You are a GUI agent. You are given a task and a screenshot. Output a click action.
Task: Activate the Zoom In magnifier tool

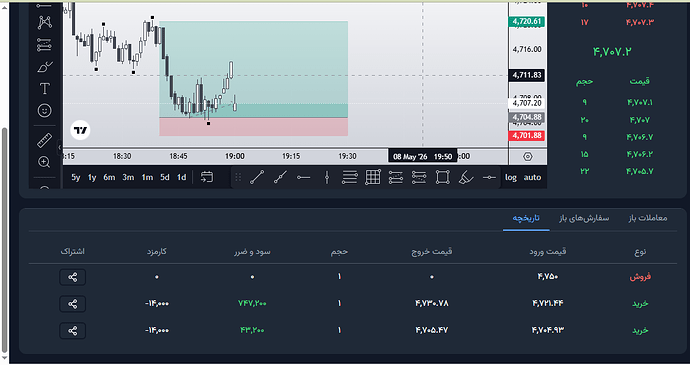[x=44, y=162]
